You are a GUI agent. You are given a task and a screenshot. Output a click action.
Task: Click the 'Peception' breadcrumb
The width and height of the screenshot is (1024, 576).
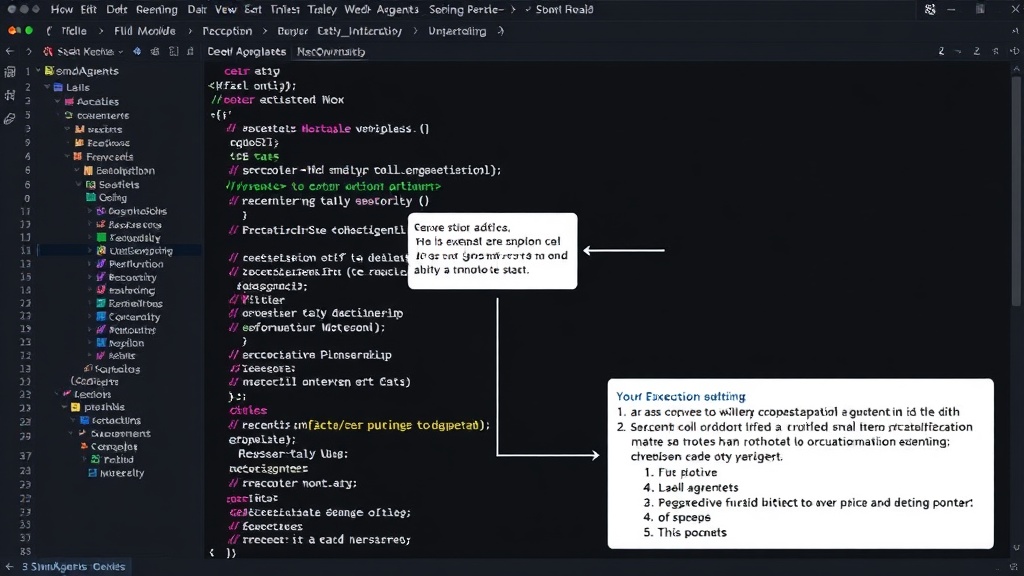click(227, 31)
